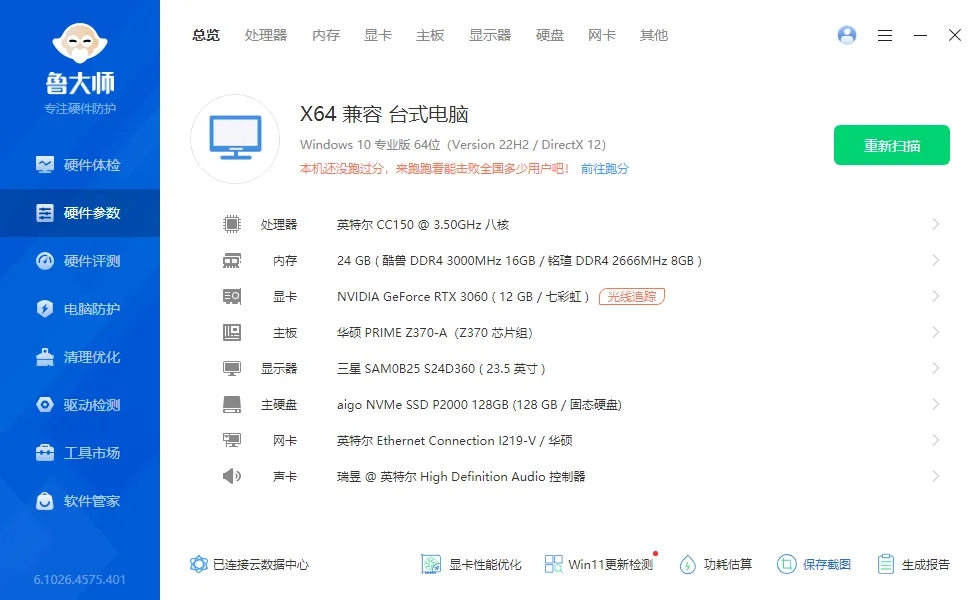Open 硬件体检 hardware checkup icon
Screen dimensions: 980x600
tap(45, 165)
